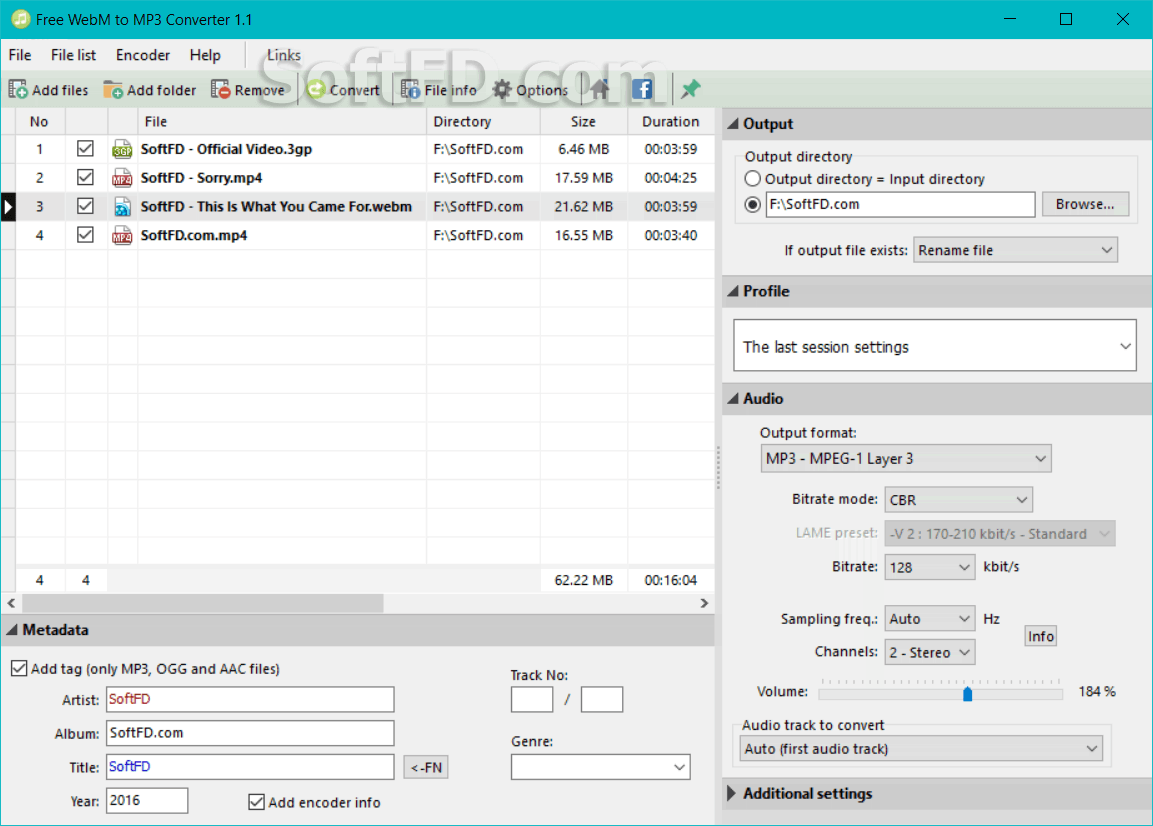
Task: Click the output directory path field
Action: (901, 204)
